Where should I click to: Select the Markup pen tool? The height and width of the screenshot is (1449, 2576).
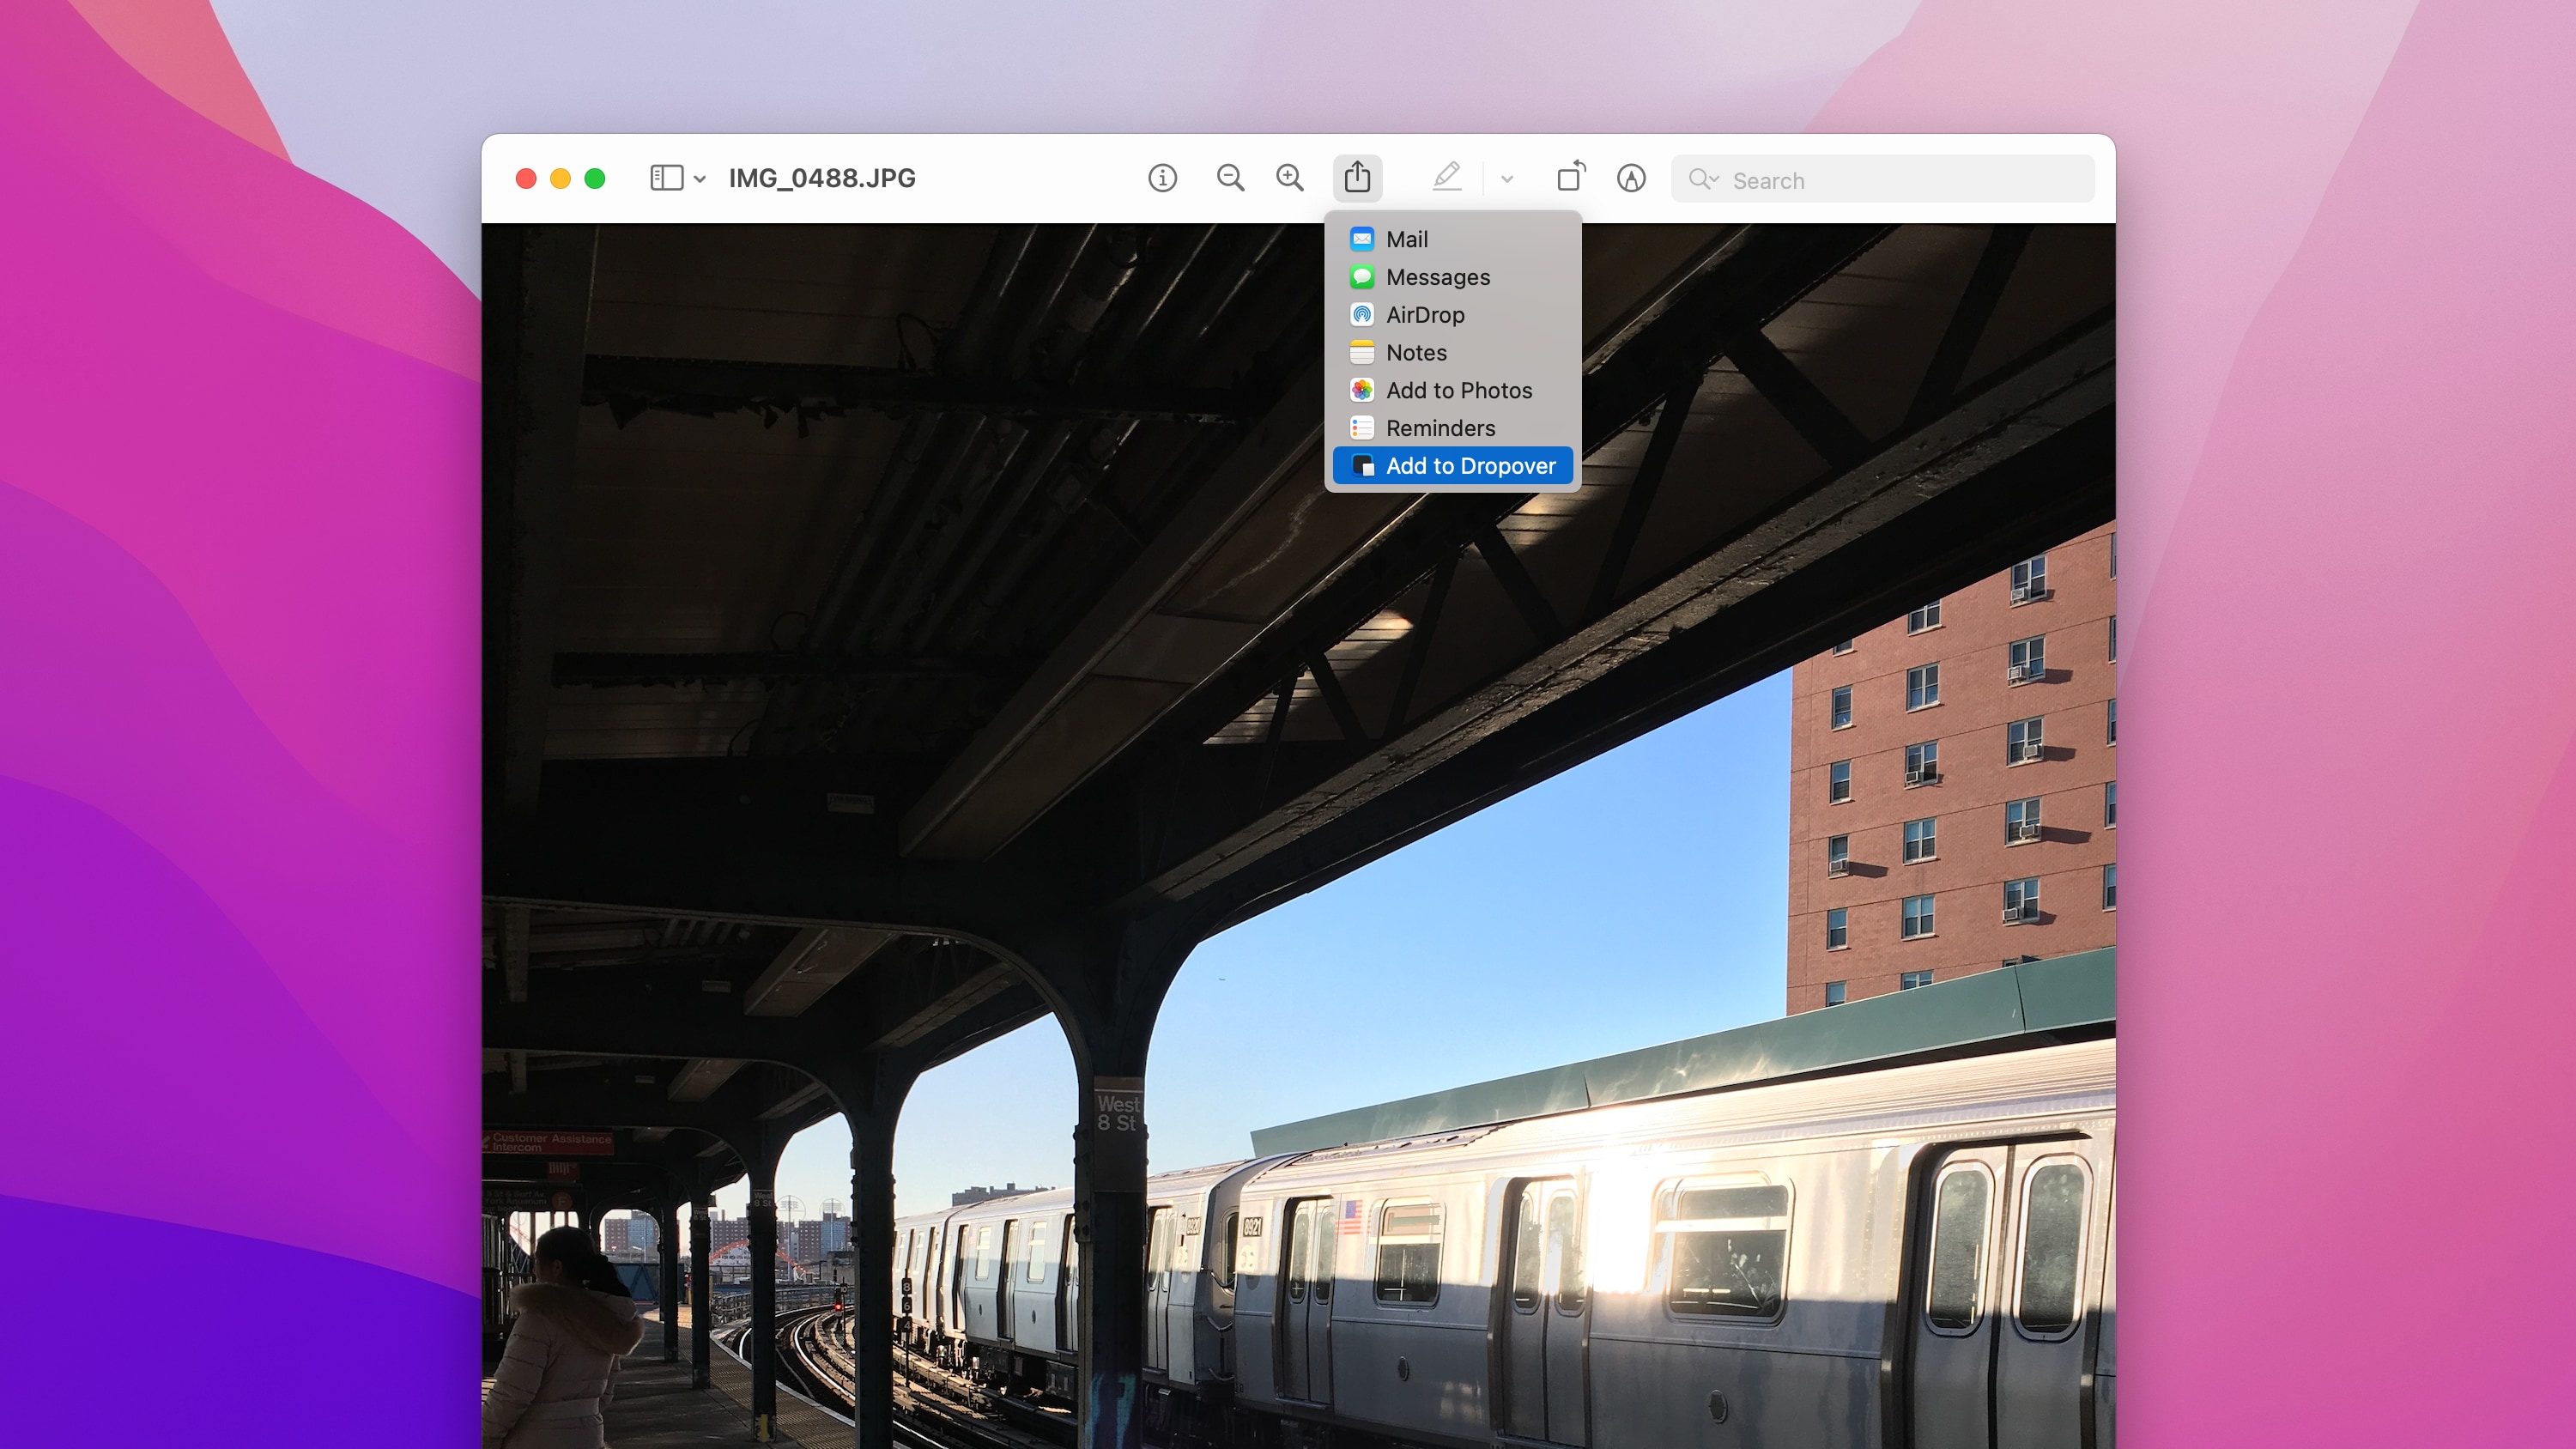pos(1447,178)
